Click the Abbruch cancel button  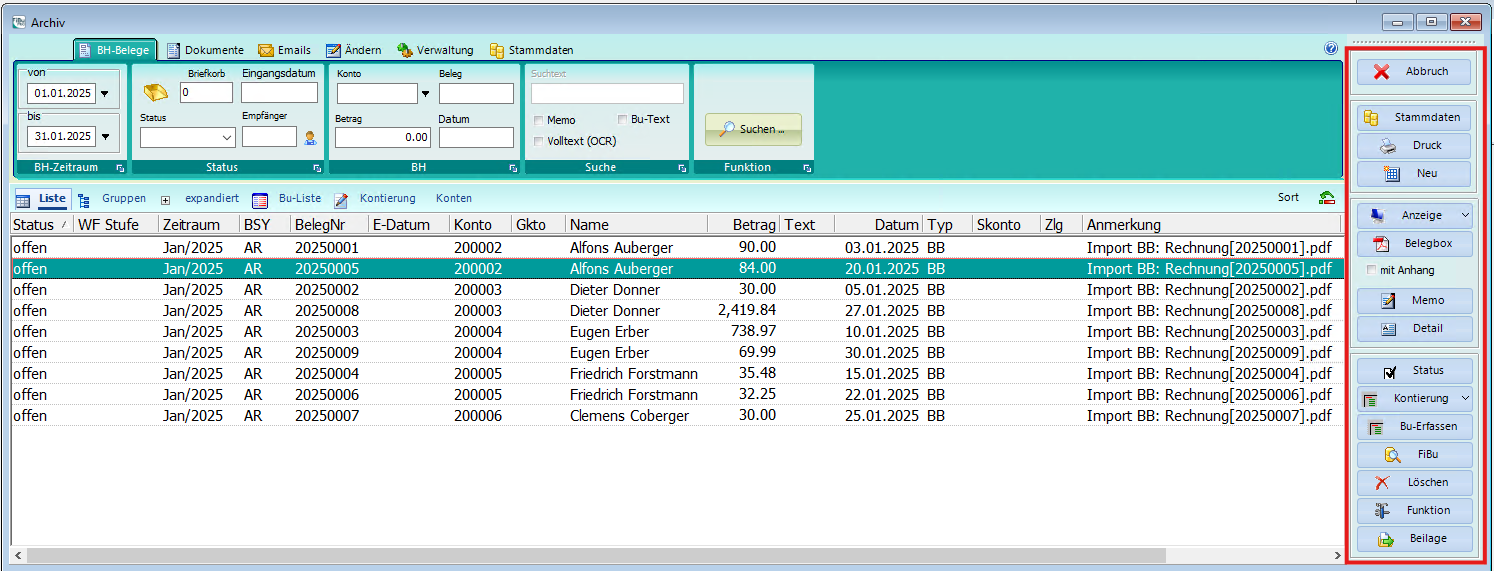[x=1414, y=72]
